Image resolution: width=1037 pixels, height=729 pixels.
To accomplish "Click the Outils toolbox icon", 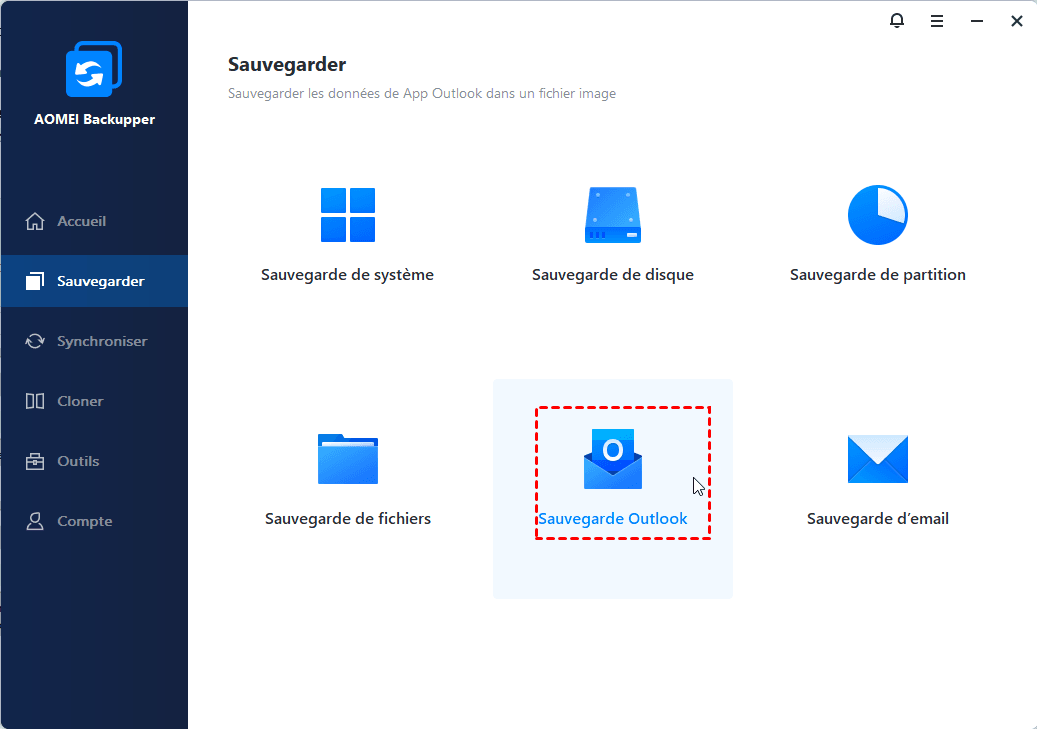I will click(x=35, y=461).
